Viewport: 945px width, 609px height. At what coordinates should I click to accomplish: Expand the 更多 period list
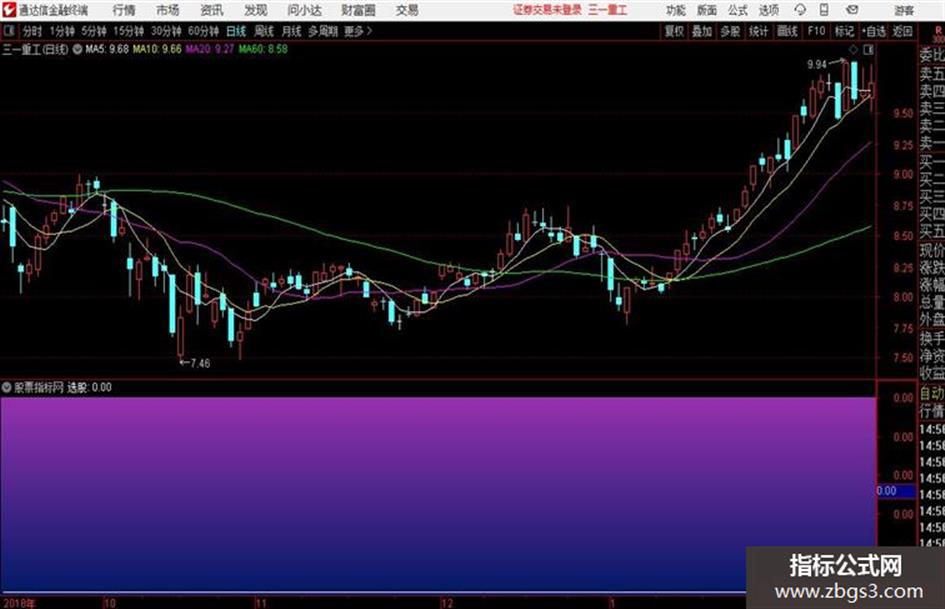pos(358,31)
